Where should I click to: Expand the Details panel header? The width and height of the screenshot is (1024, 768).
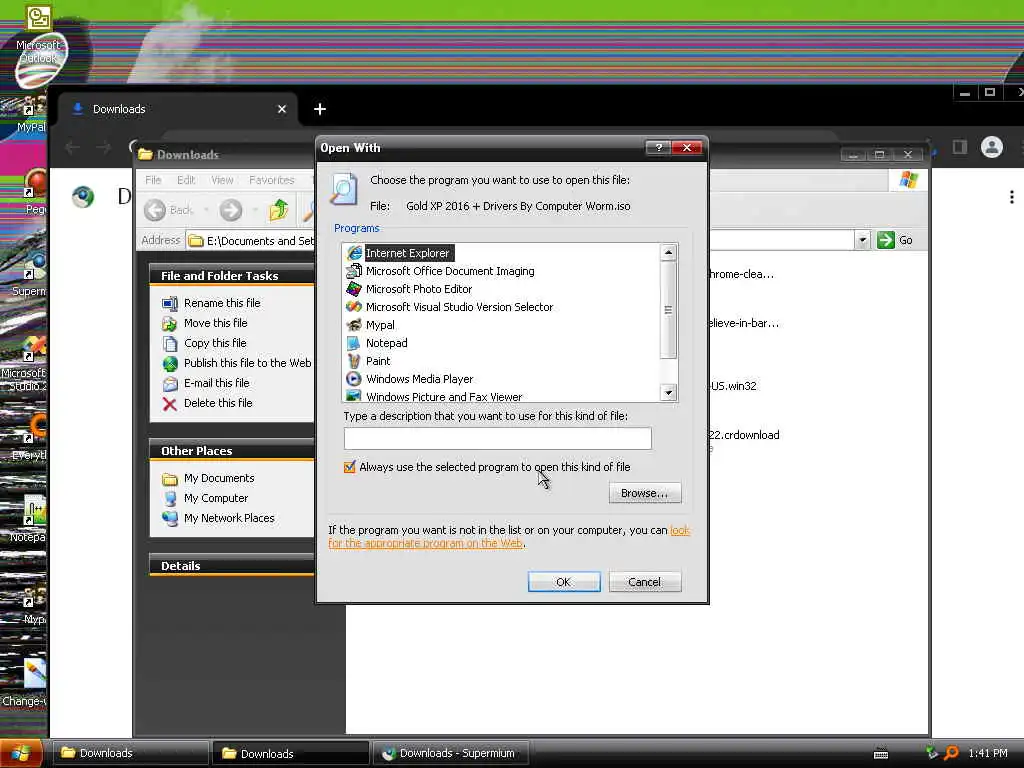pyautogui.click(x=232, y=566)
